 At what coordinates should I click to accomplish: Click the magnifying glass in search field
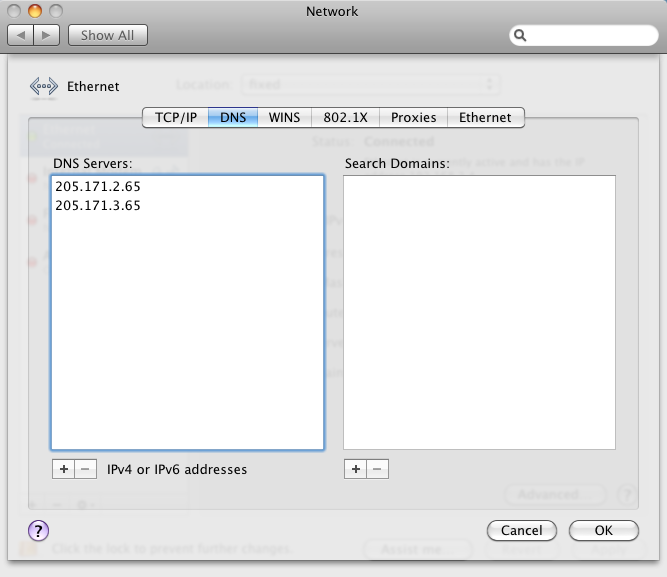(521, 36)
